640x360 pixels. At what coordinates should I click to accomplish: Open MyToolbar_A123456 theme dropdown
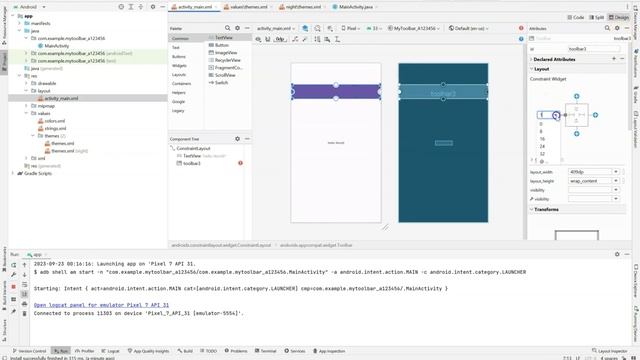pyautogui.click(x=414, y=28)
